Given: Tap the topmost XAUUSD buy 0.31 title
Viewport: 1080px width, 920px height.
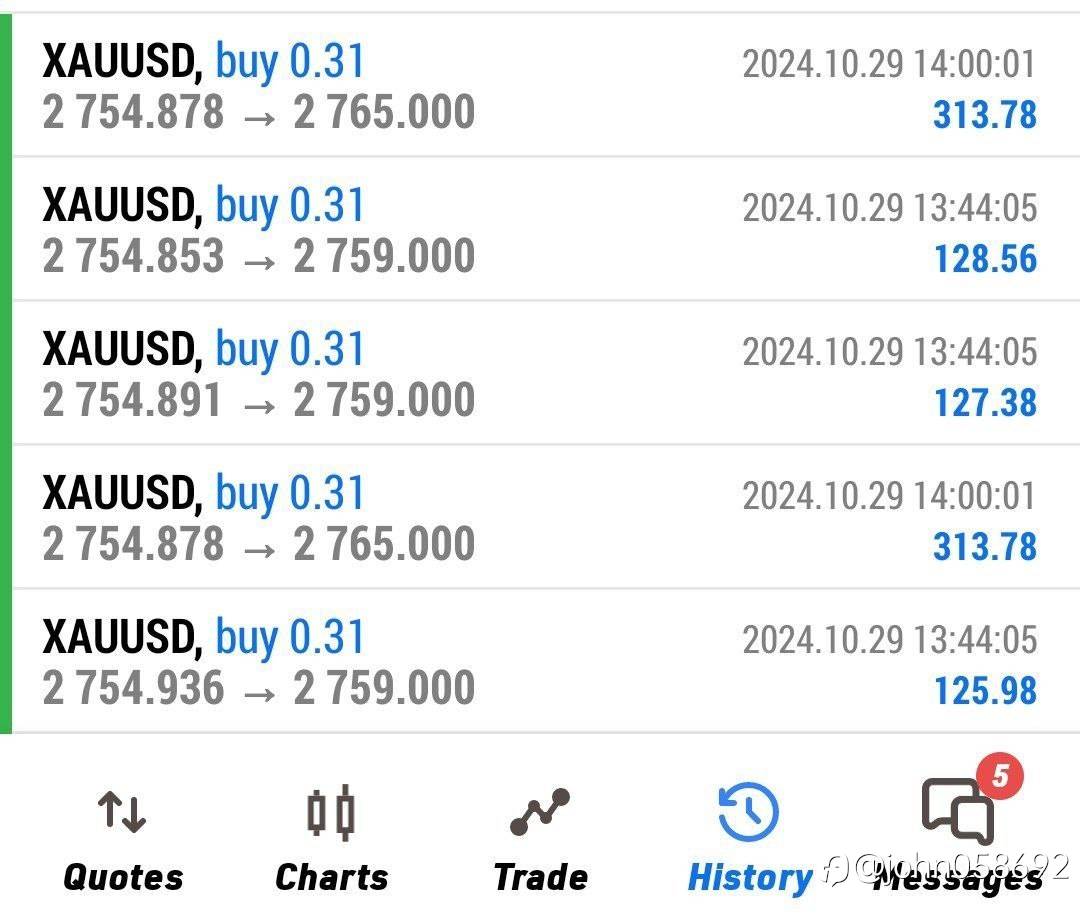Looking at the screenshot, I should pyautogui.click(x=203, y=62).
